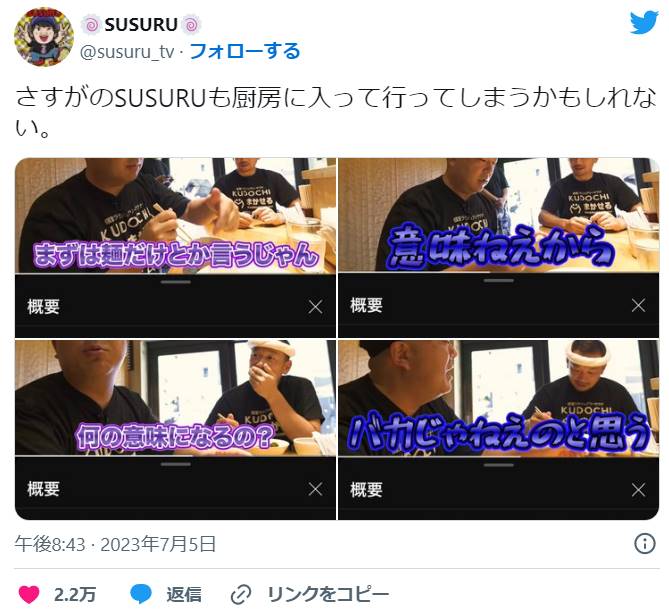
Task: Click the 返信 reply button
Action: coord(183,594)
